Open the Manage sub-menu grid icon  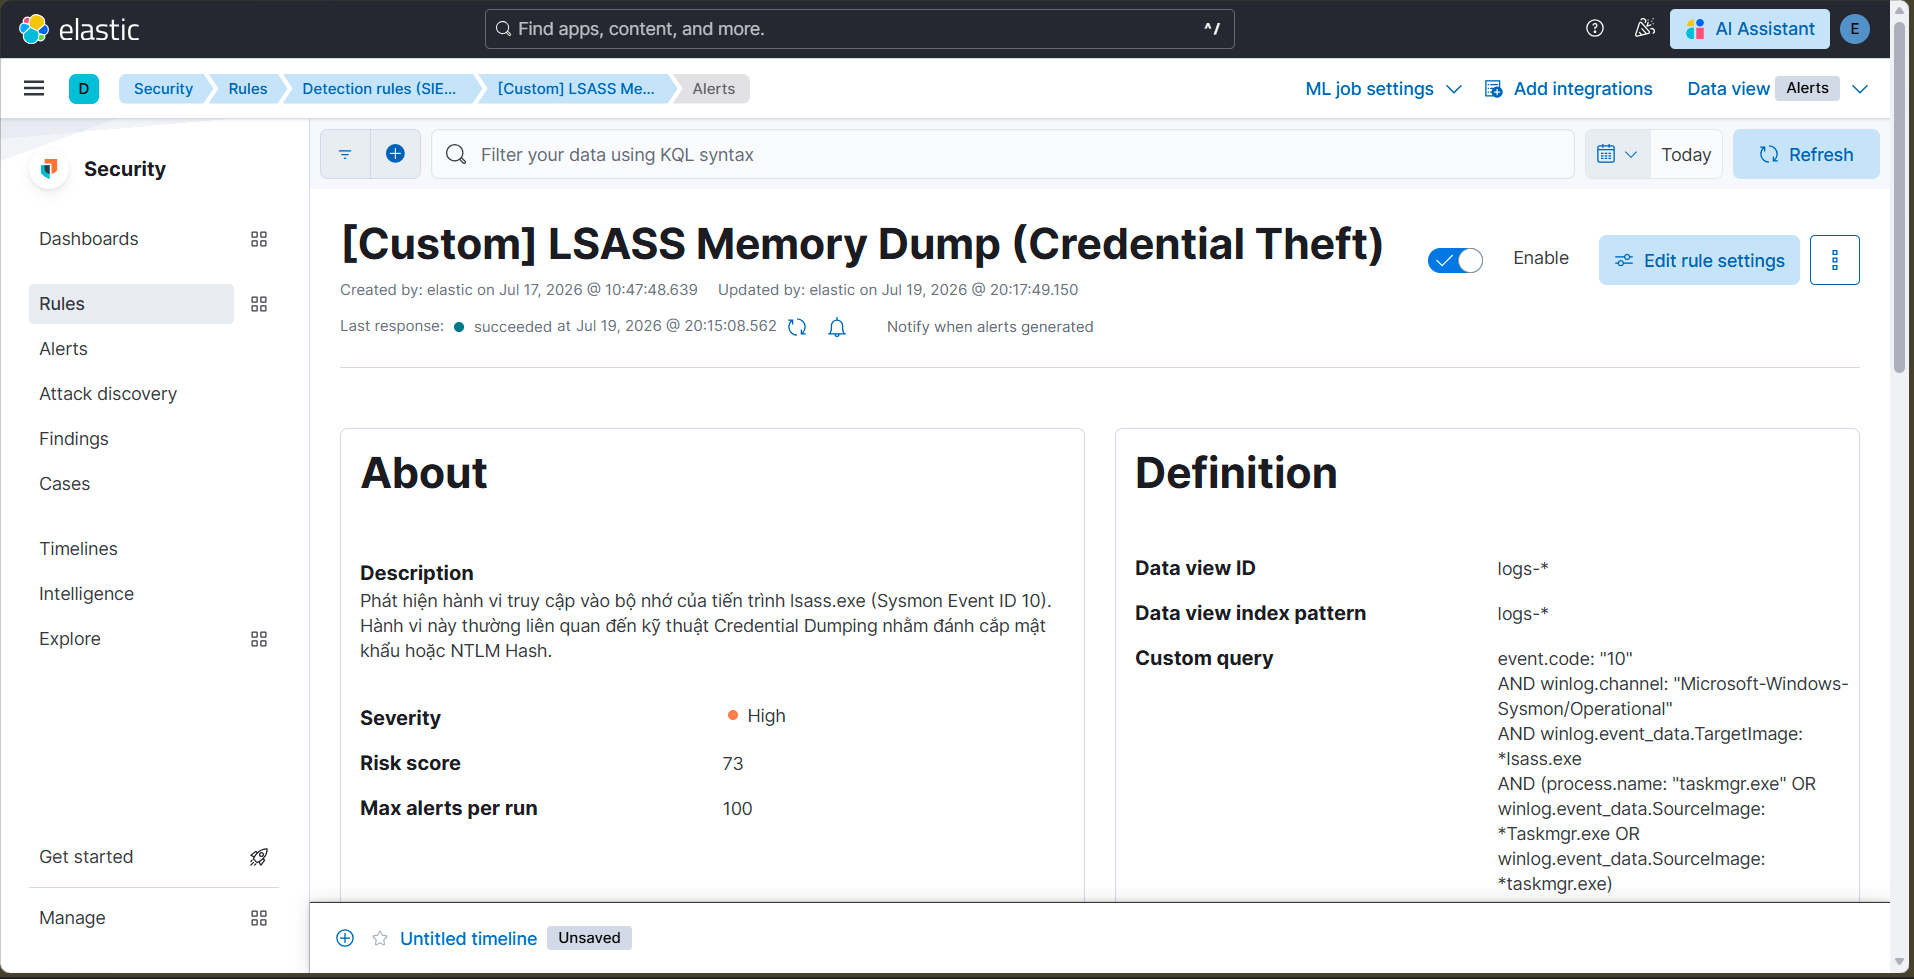[x=259, y=918]
